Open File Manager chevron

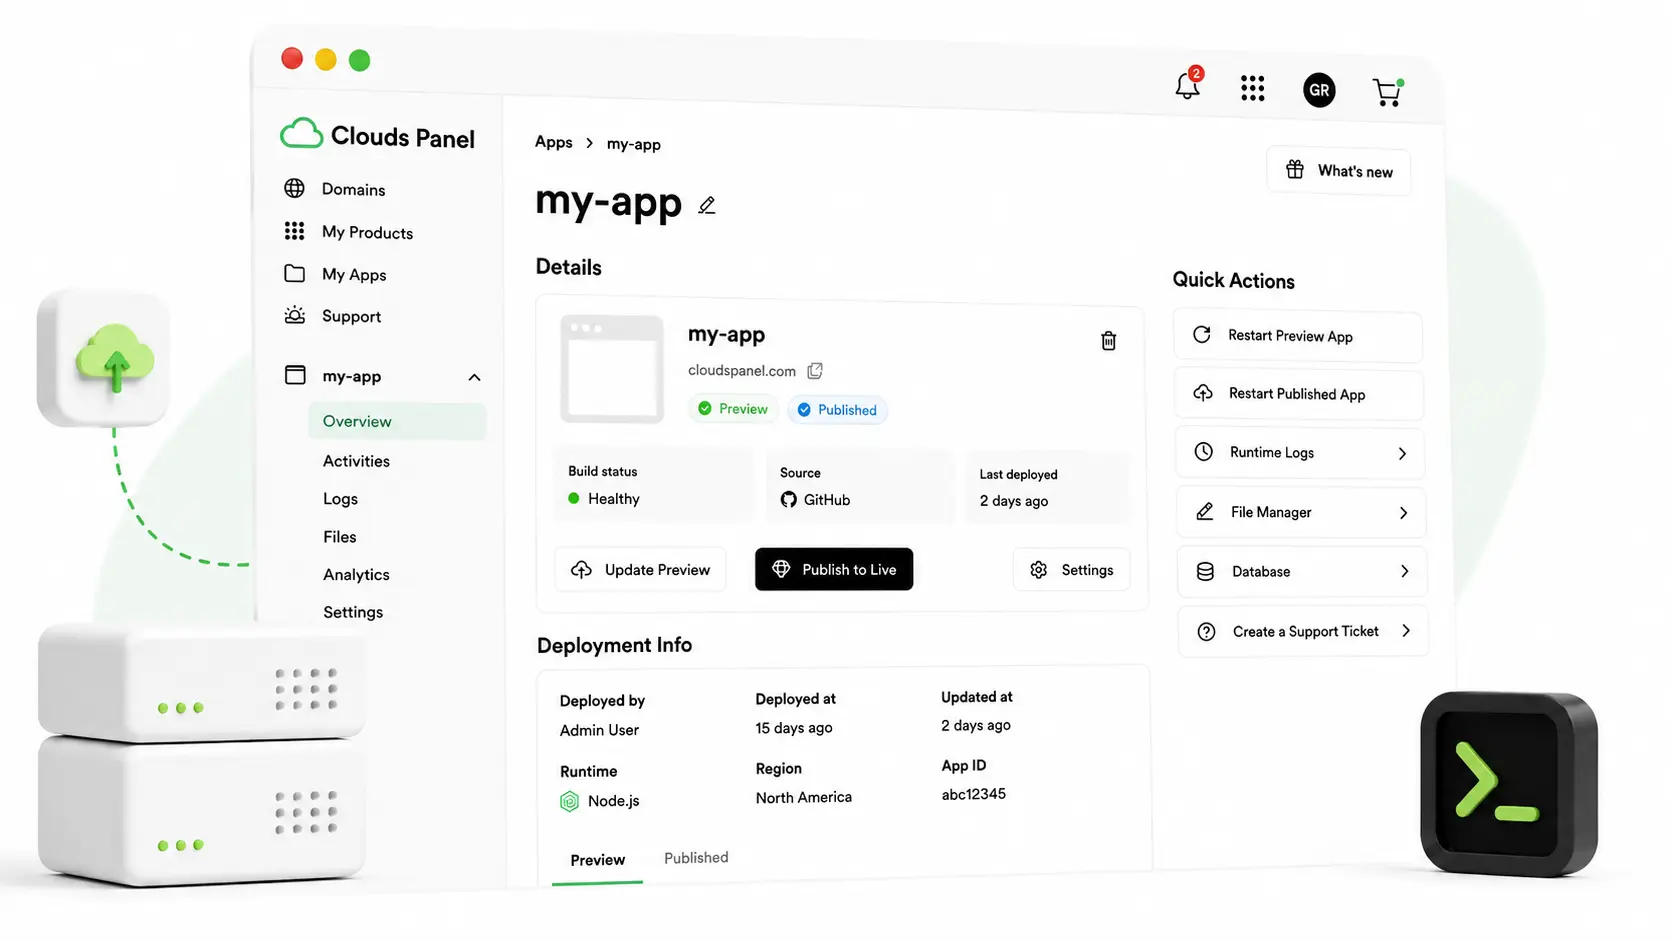click(x=1403, y=513)
